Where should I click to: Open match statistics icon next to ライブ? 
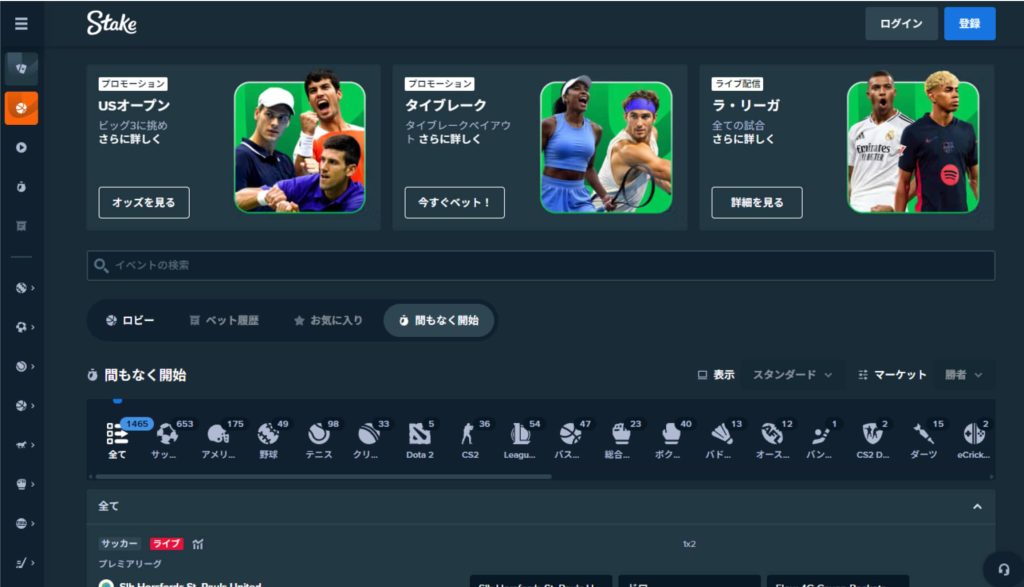tap(198, 543)
